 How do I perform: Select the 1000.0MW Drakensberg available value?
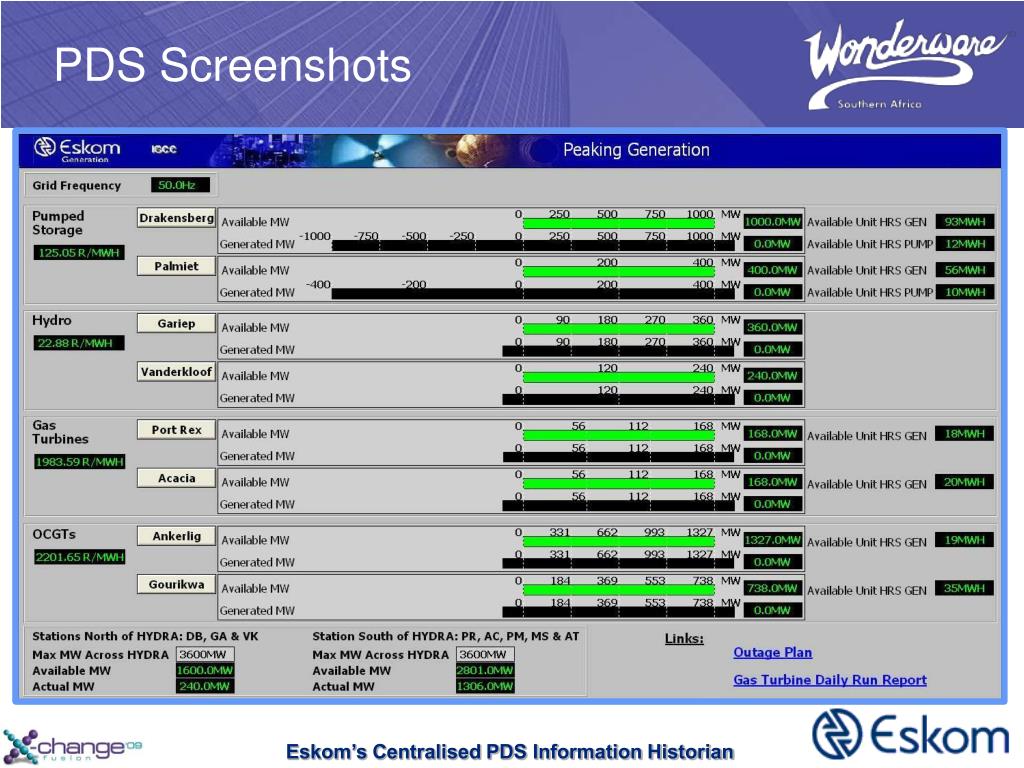pyautogui.click(x=773, y=222)
